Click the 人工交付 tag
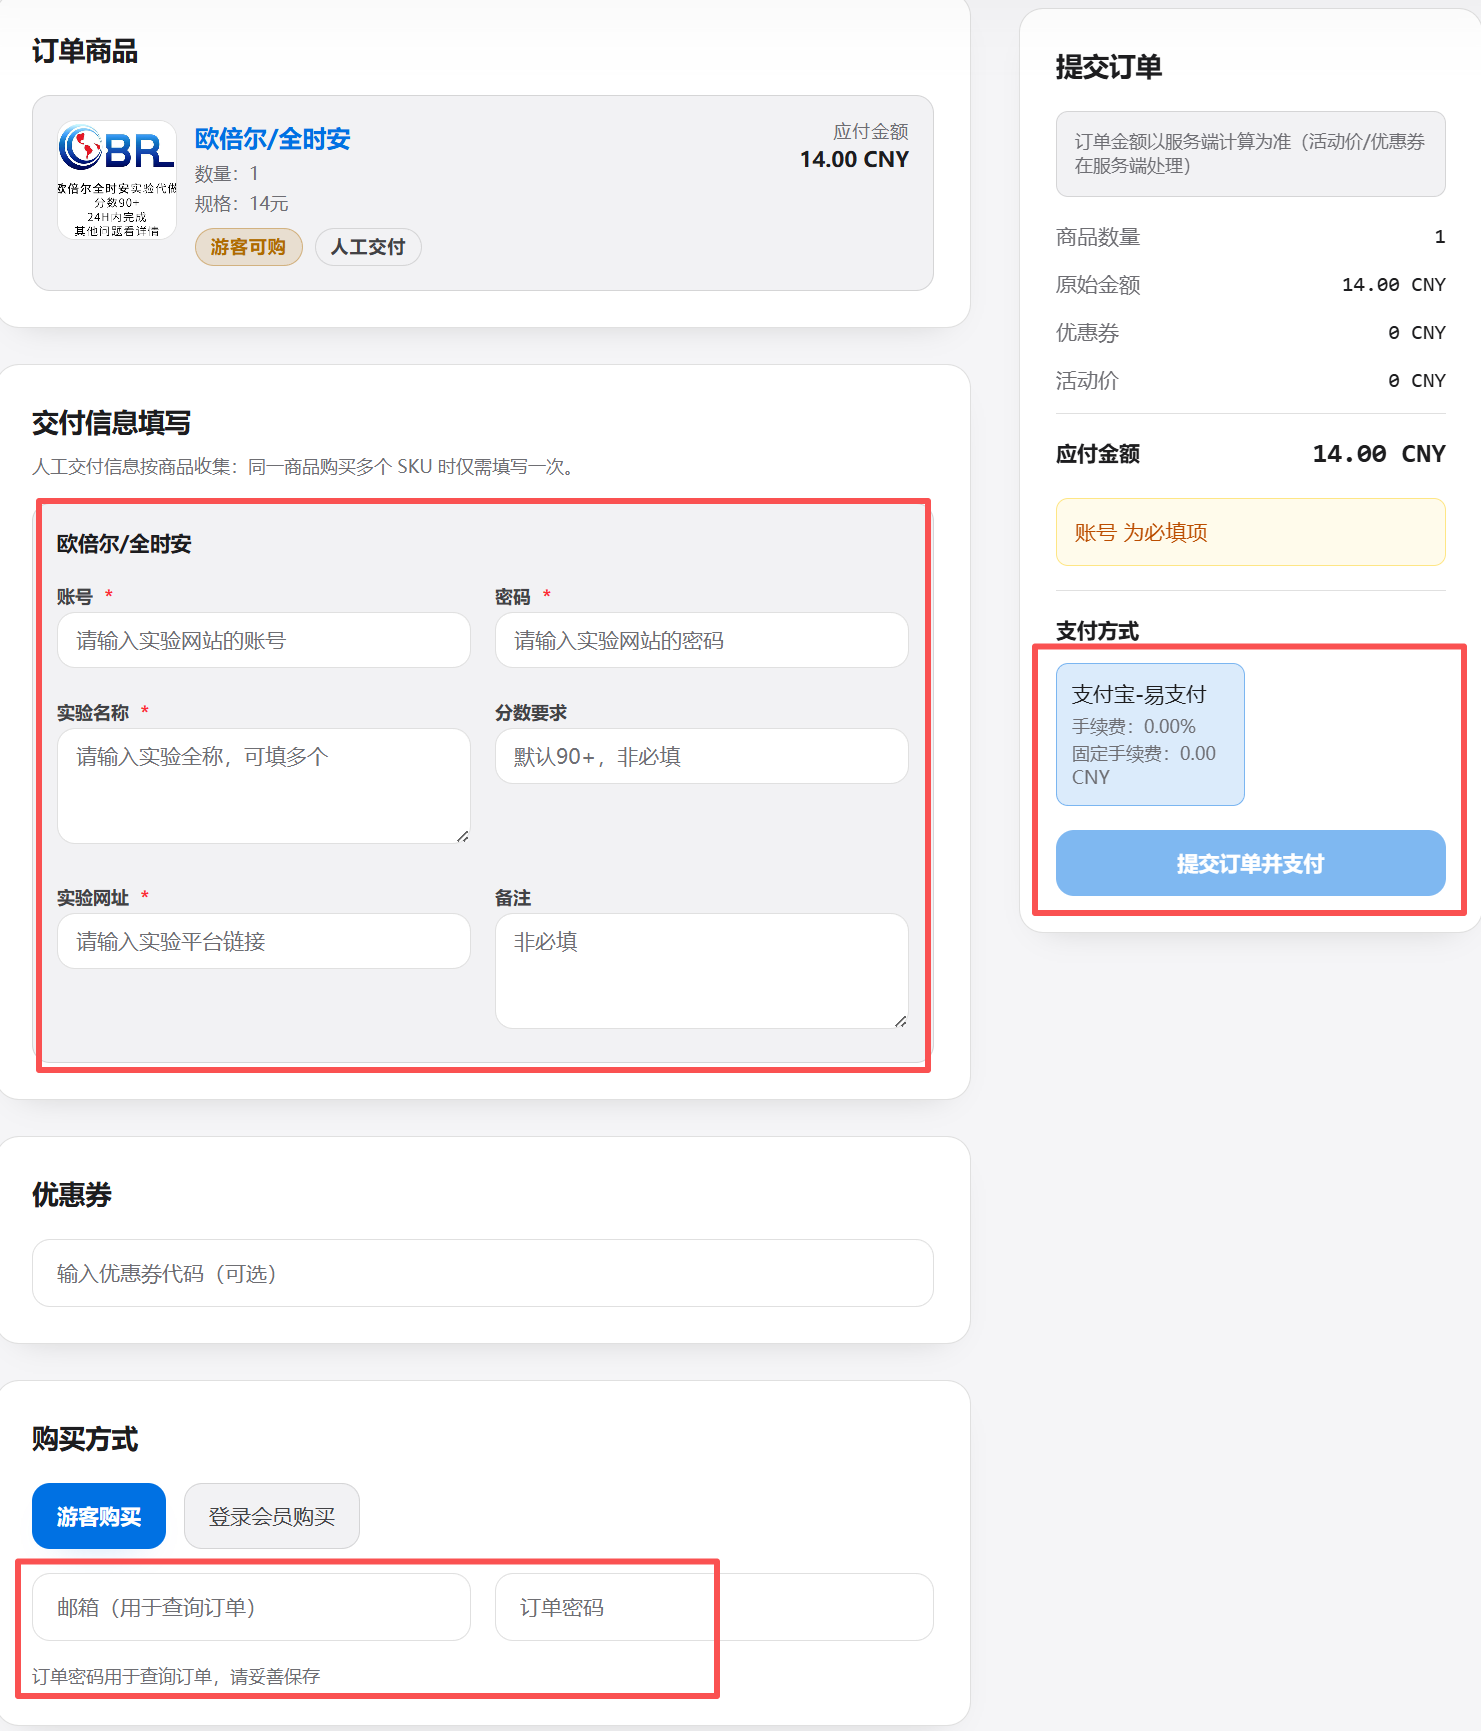 368,247
